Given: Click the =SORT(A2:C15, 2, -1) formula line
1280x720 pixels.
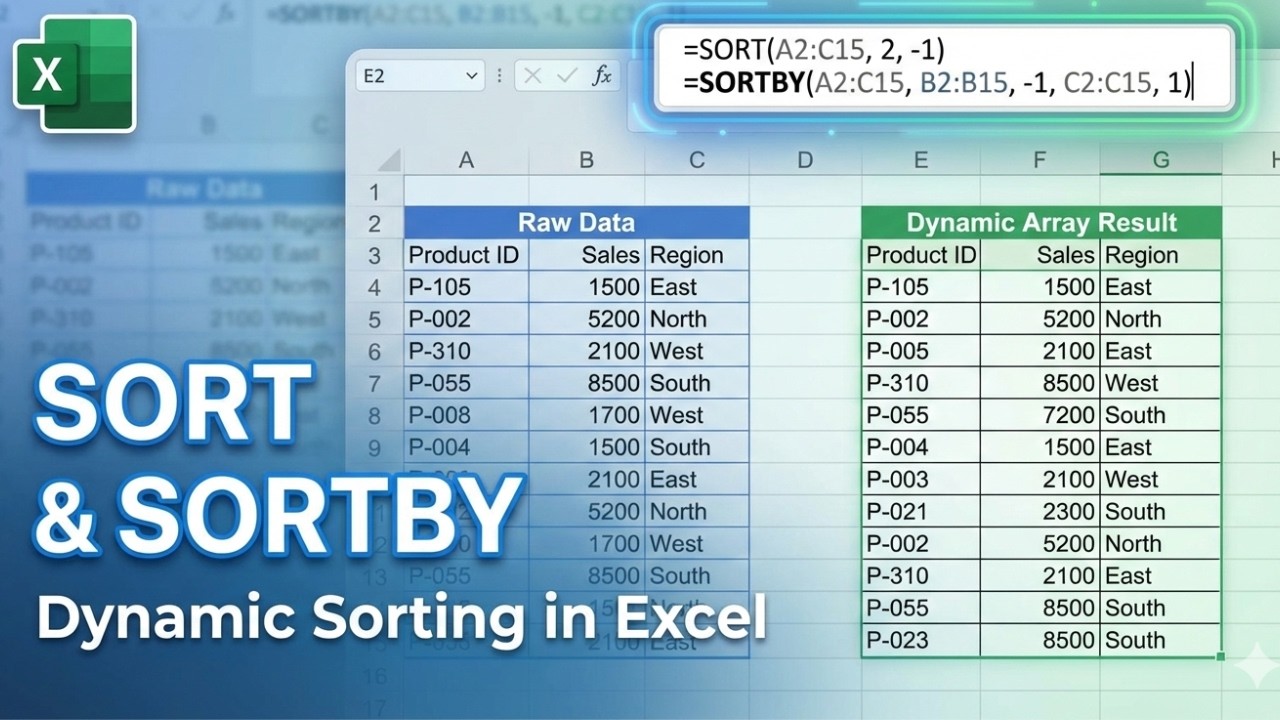Looking at the screenshot, I should coord(814,50).
